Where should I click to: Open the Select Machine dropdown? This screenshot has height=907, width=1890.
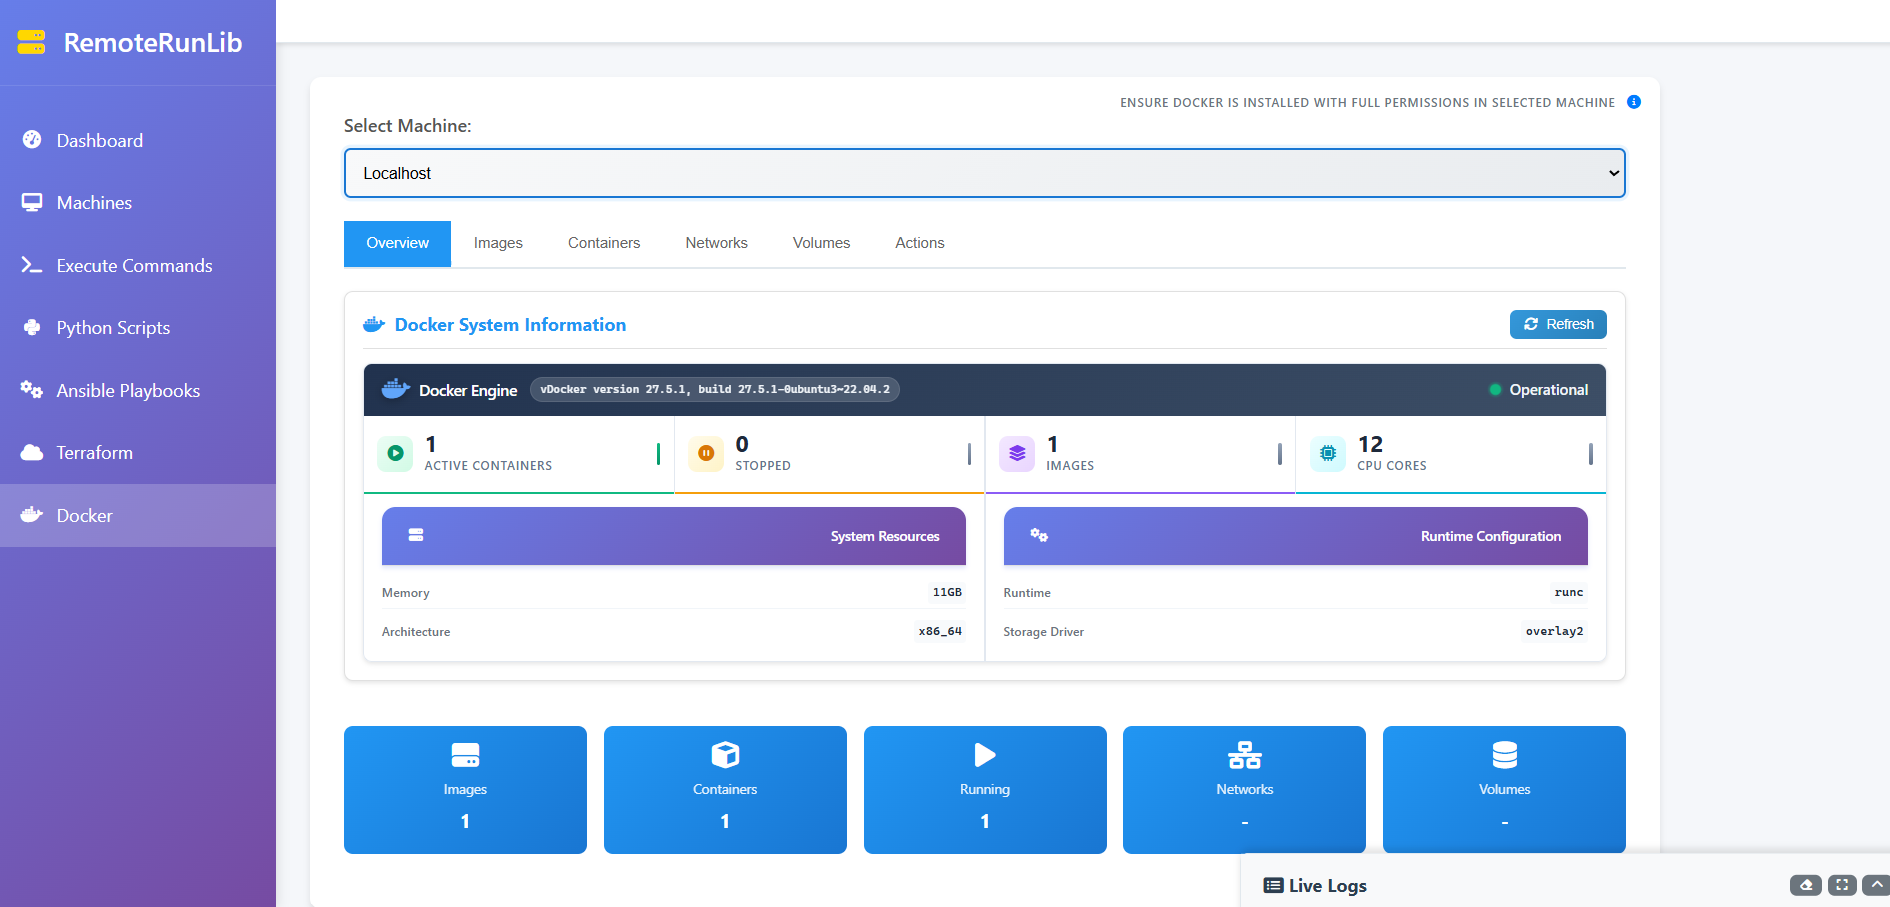pyautogui.click(x=985, y=173)
